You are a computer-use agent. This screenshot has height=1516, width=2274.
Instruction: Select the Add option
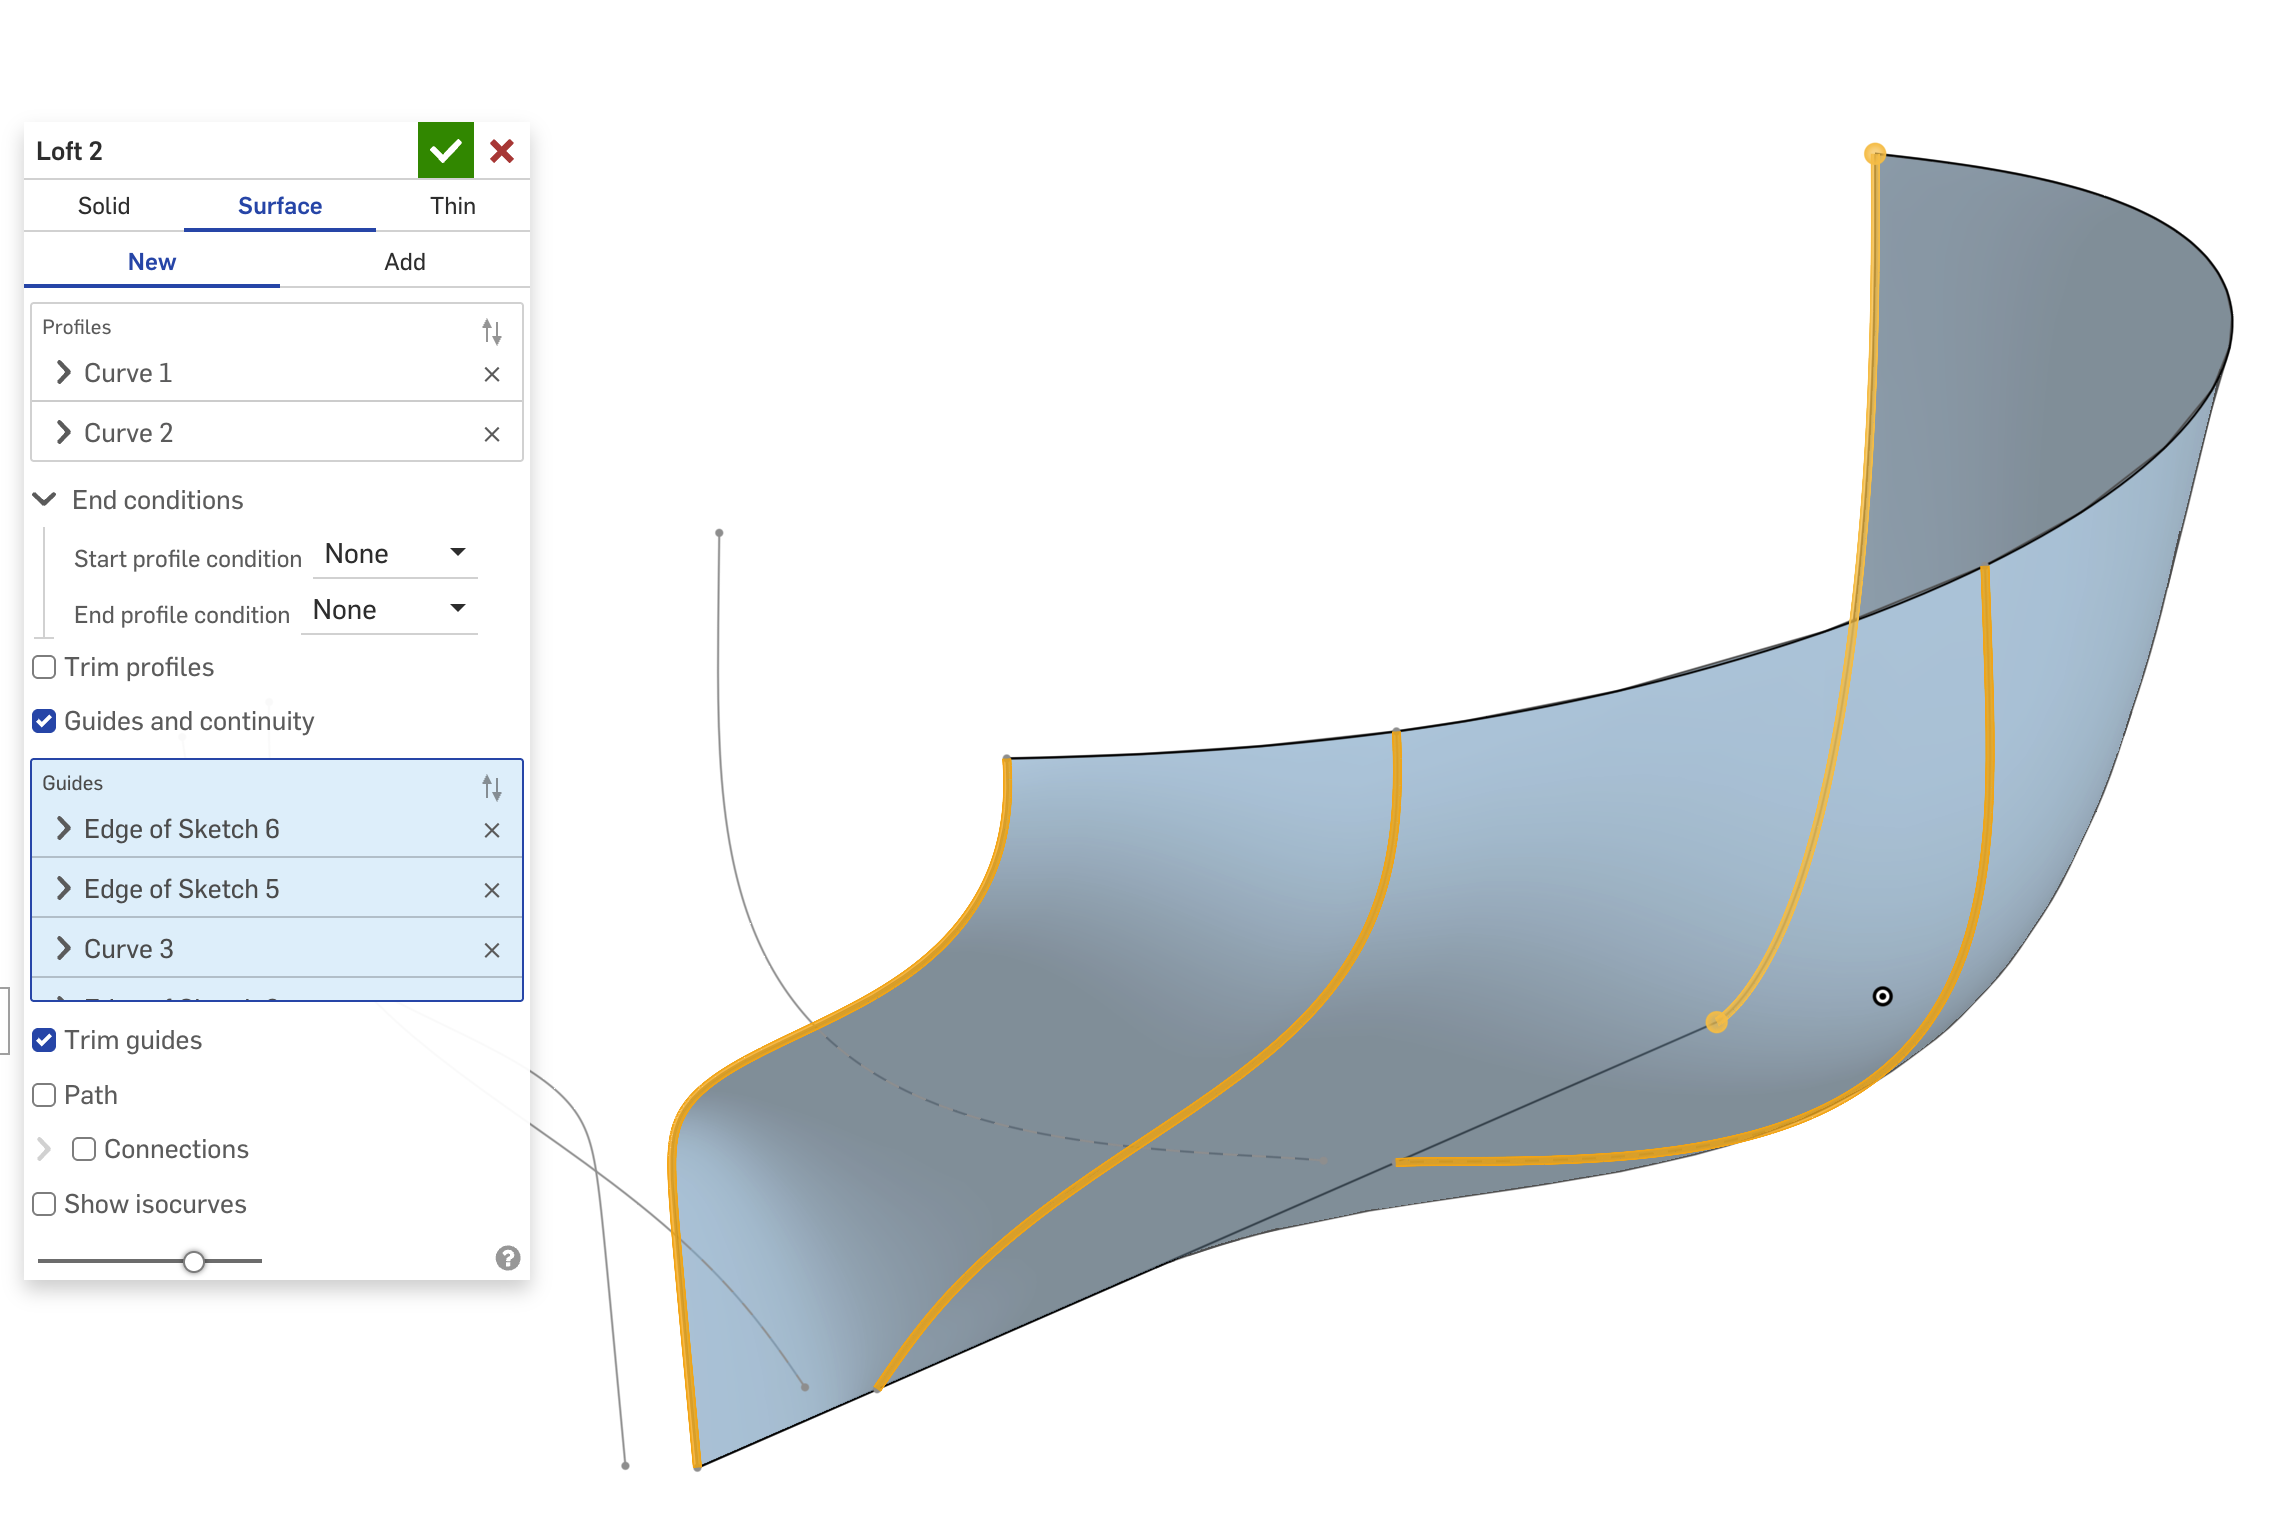pos(404,262)
